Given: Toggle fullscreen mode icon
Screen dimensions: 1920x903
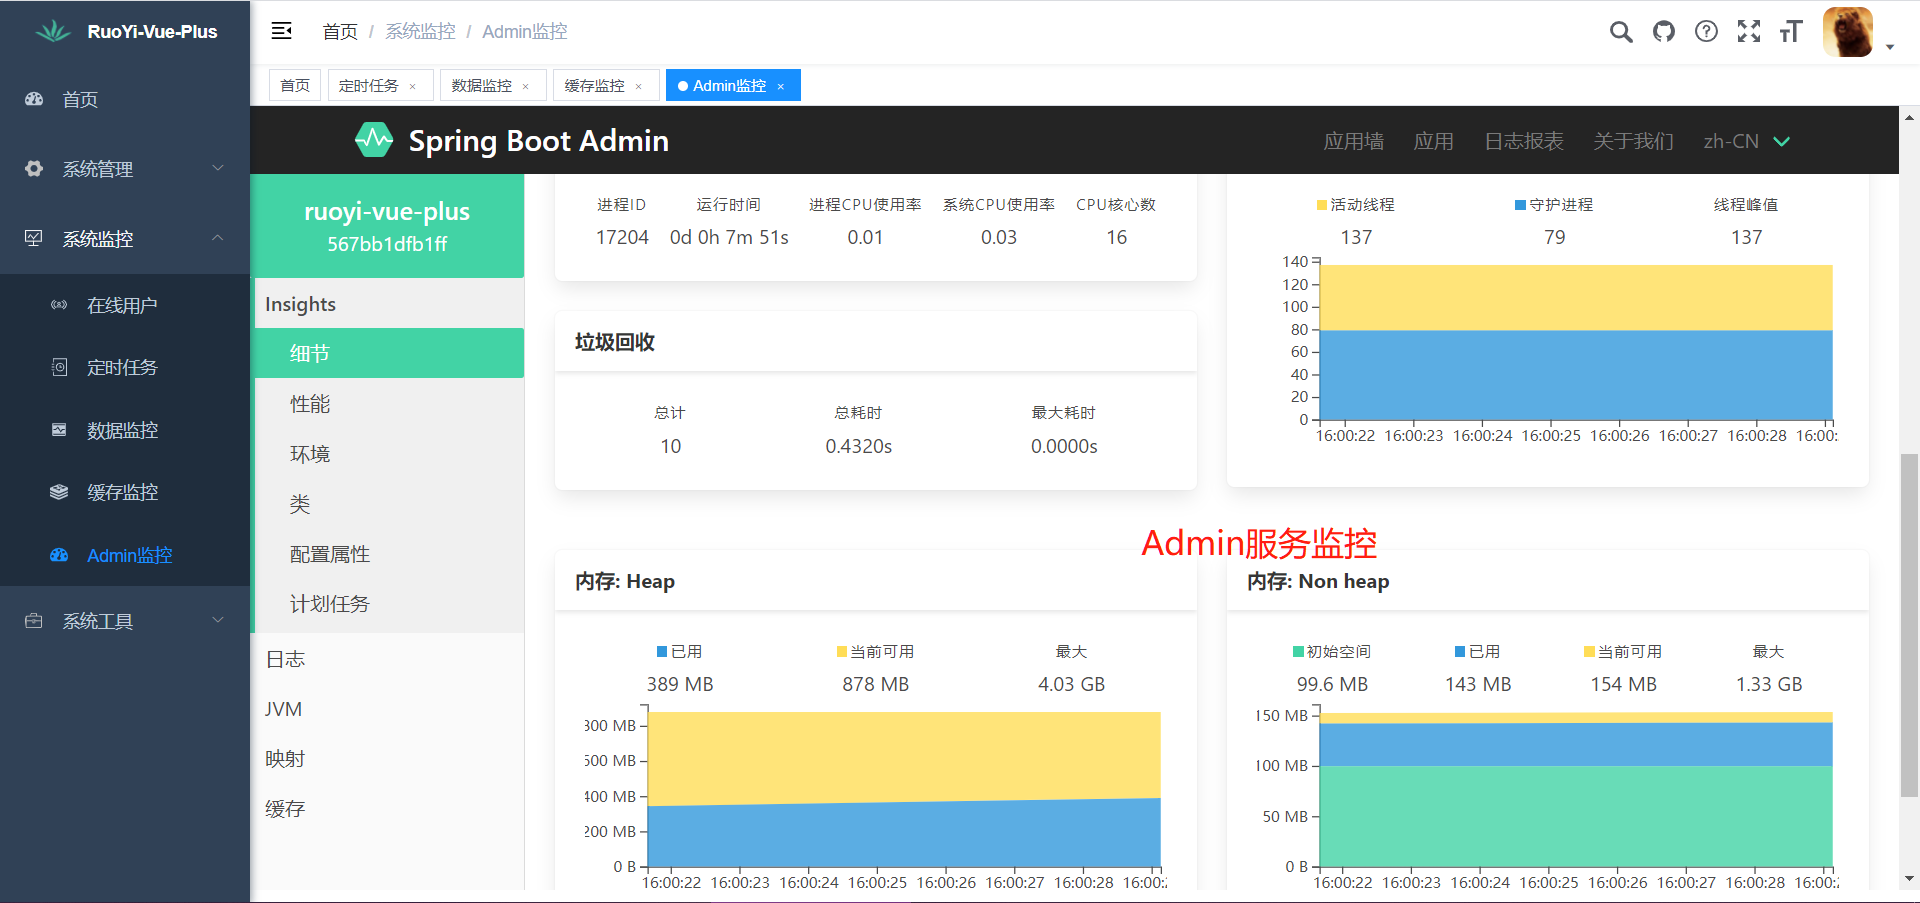Looking at the screenshot, I should click(1749, 32).
